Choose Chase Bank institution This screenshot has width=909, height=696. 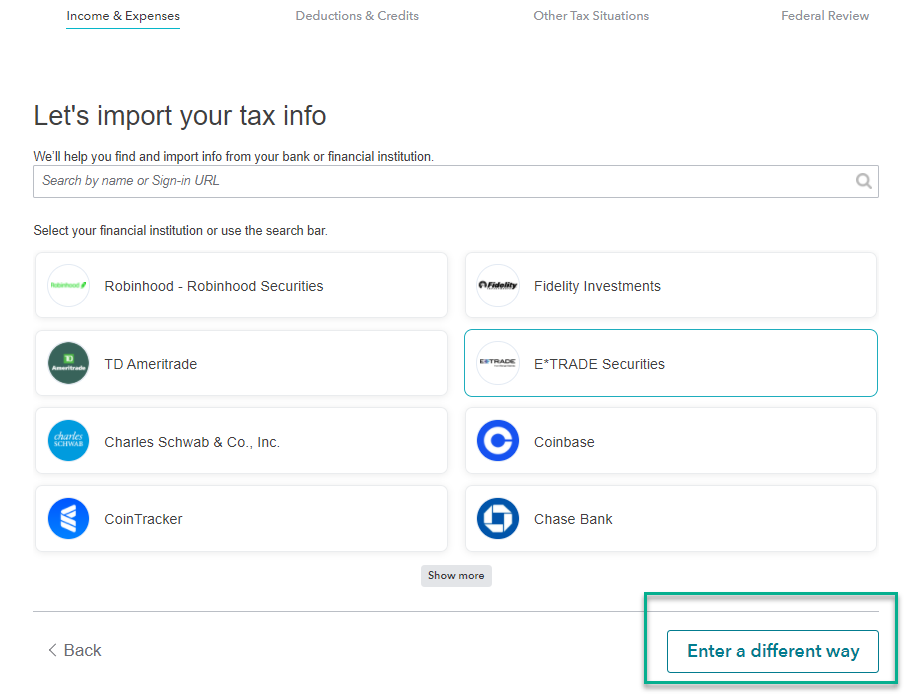pos(671,519)
